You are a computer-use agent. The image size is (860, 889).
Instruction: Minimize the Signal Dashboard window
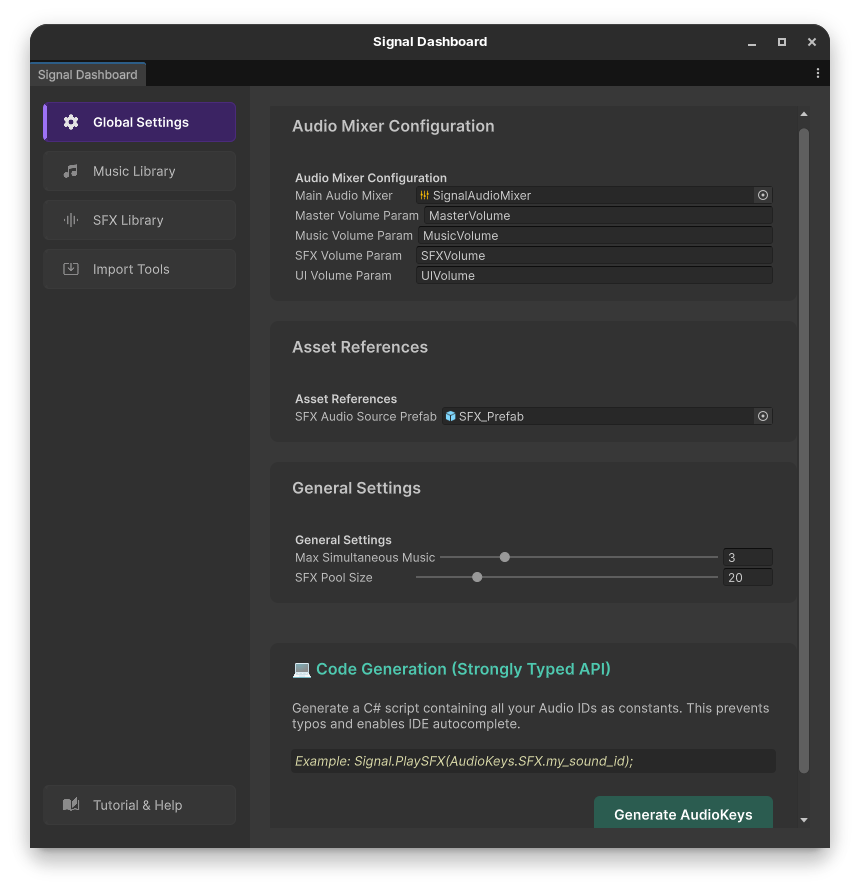pos(752,42)
